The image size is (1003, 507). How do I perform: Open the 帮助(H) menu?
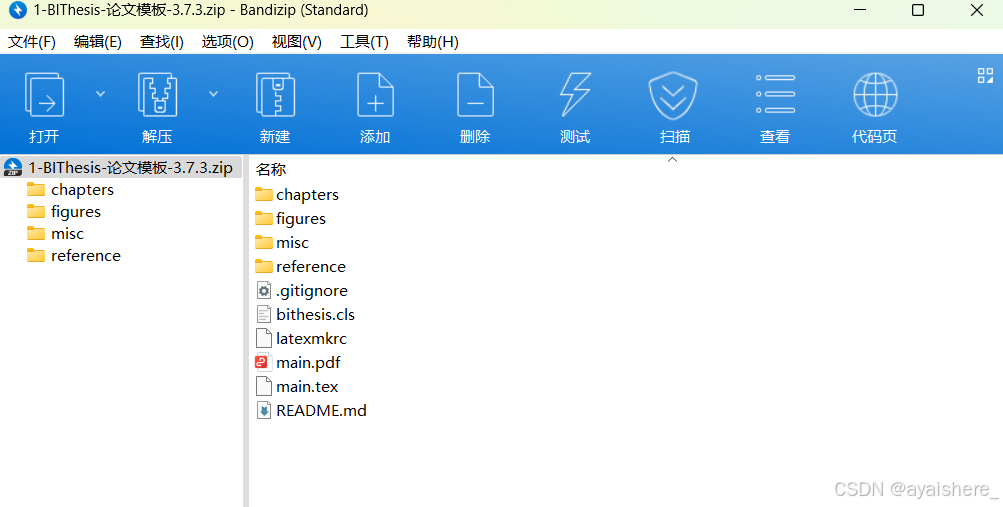pos(433,42)
